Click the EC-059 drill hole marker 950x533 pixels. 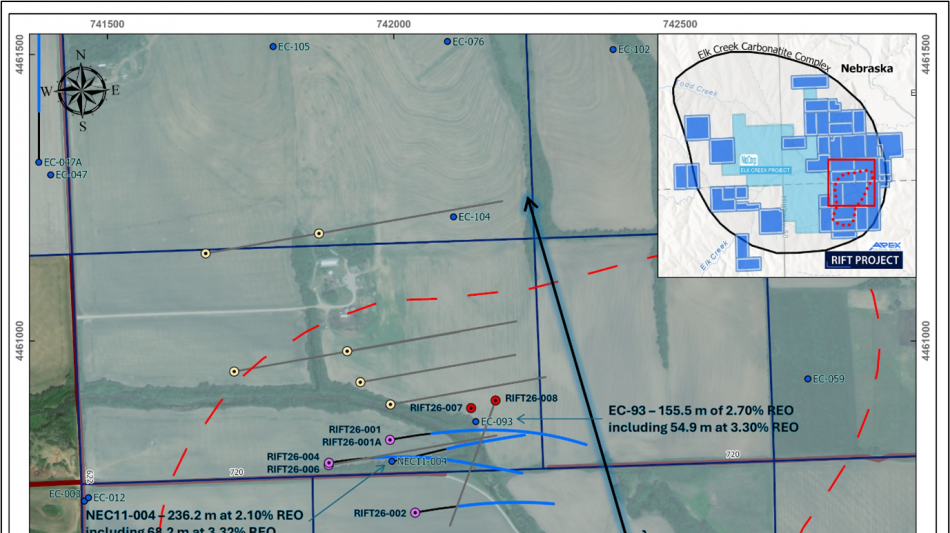[x=808, y=379]
